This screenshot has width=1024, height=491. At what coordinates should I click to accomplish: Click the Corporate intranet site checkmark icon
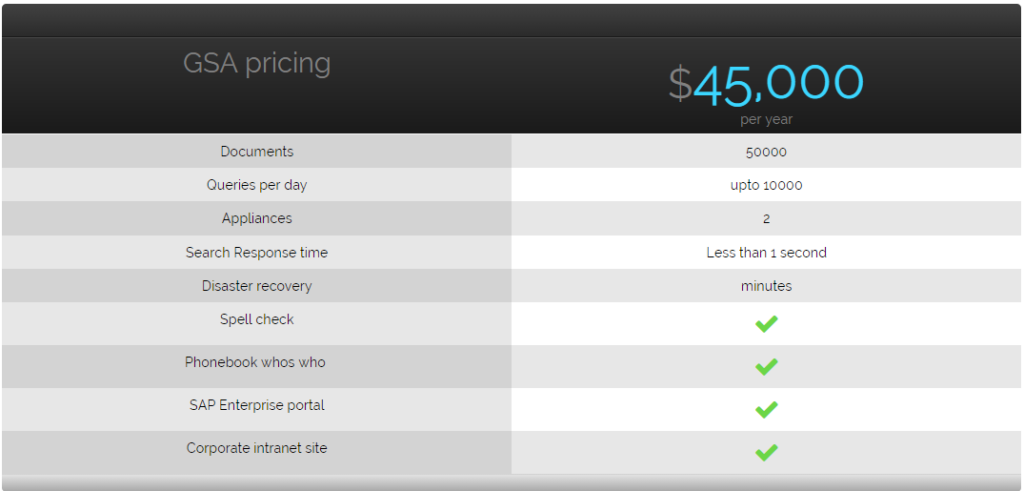pos(766,453)
